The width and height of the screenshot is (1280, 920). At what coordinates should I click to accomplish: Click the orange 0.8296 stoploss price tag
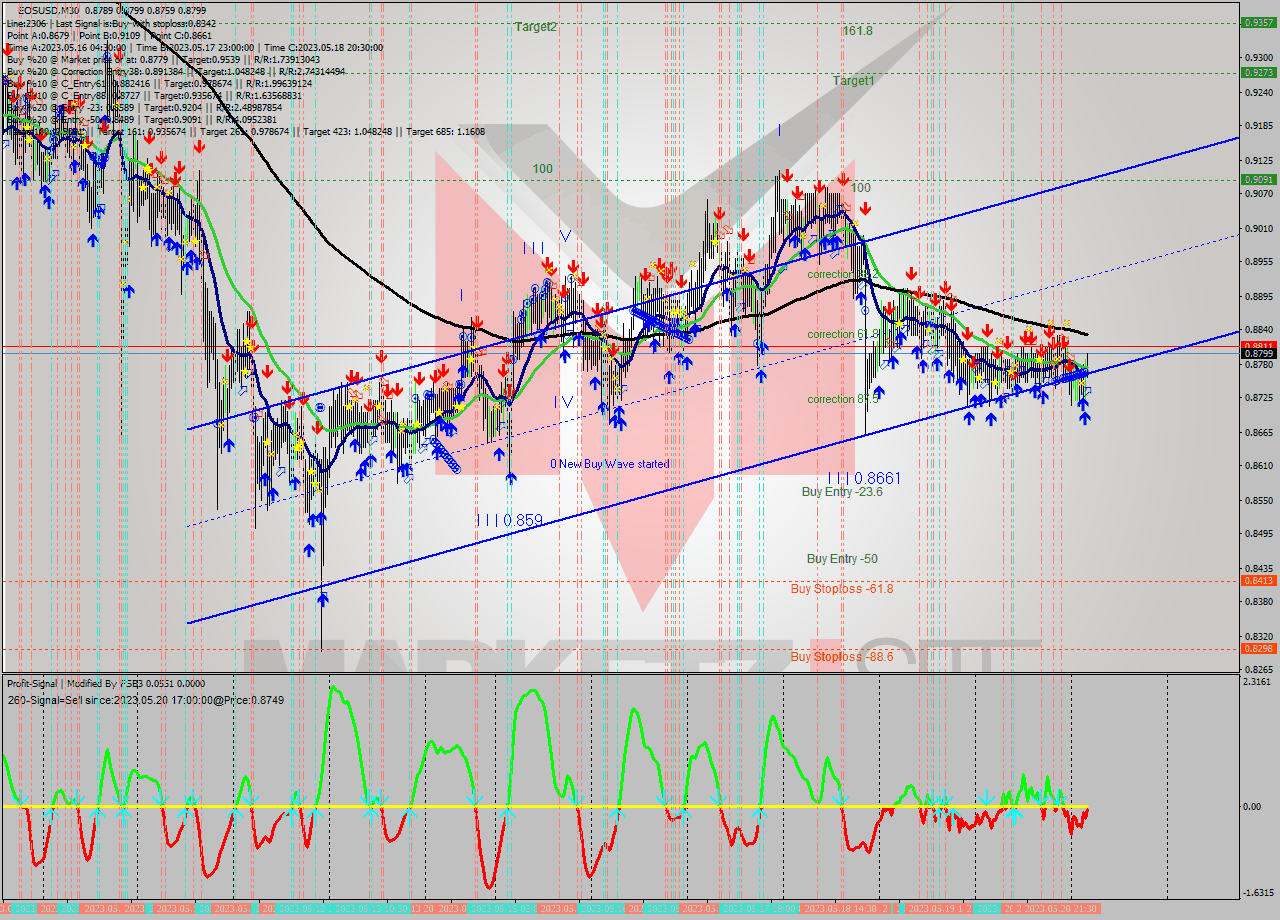point(1257,649)
